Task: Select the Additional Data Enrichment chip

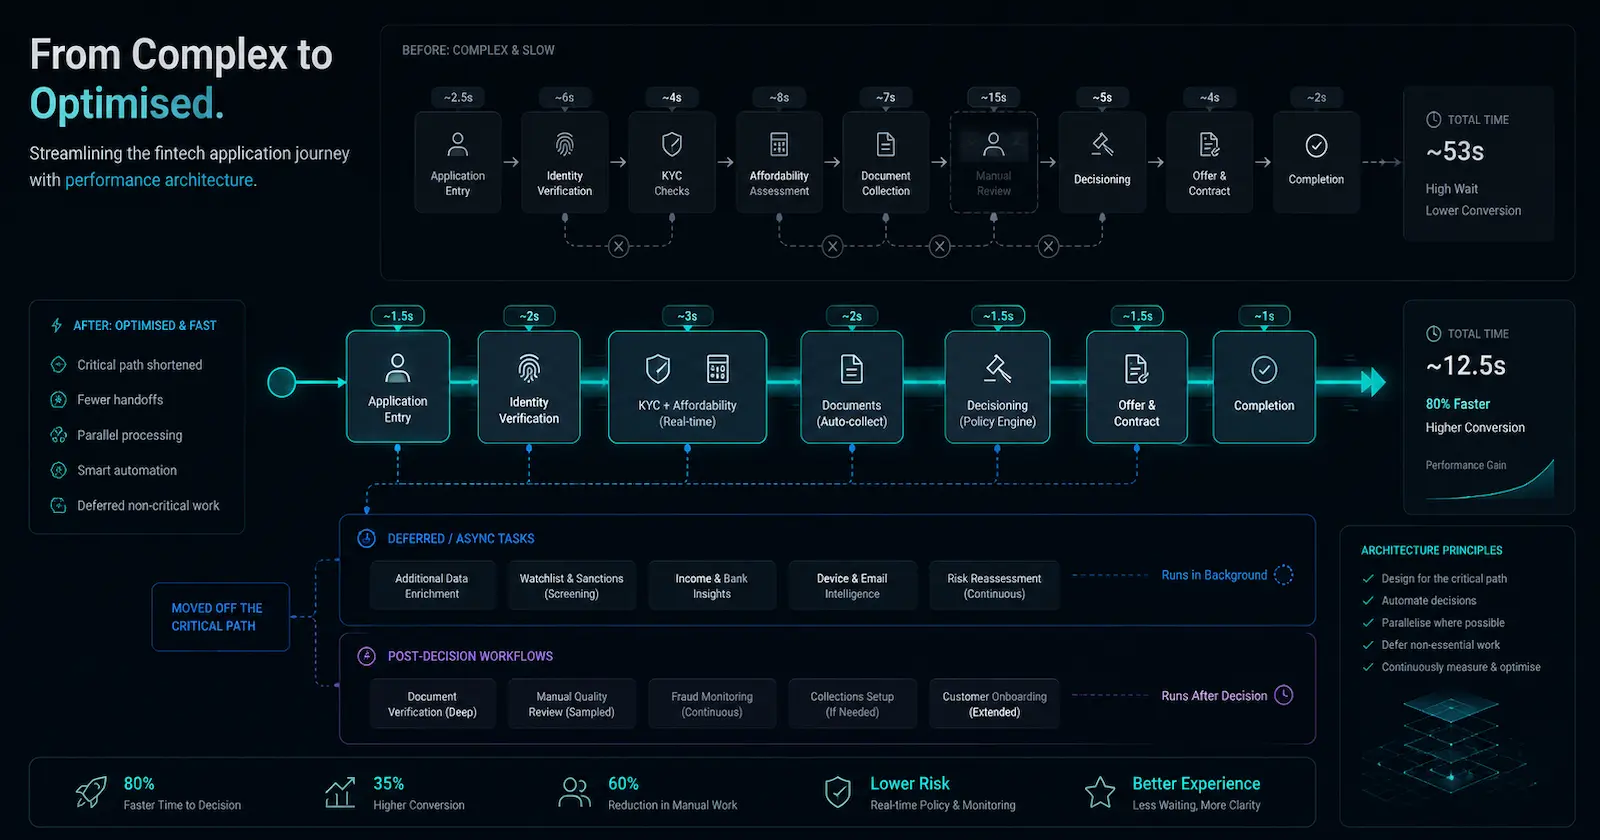Action: click(432, 586)
